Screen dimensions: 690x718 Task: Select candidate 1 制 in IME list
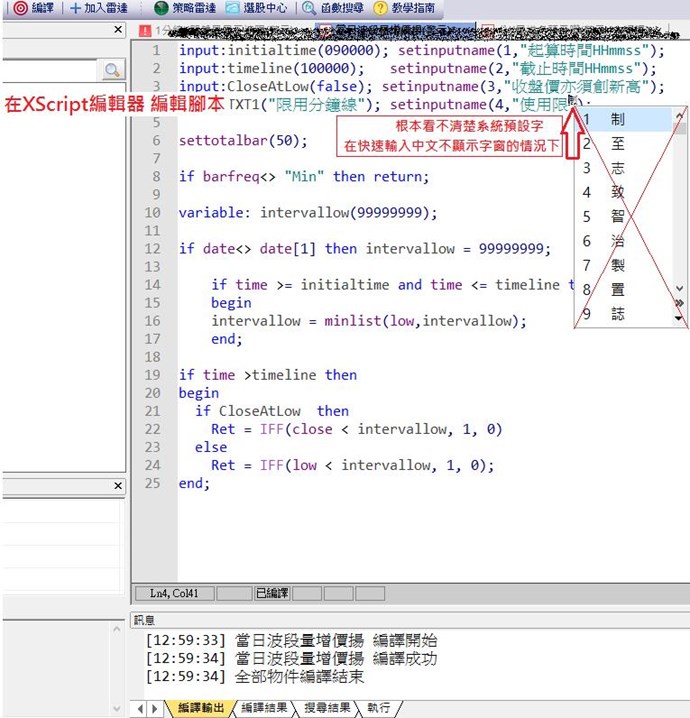[x=617, y=119]
